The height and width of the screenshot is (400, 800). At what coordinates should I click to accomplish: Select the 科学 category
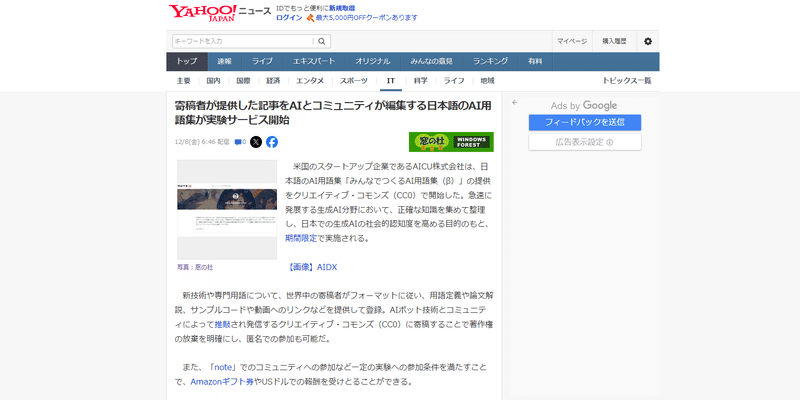click(420, 81)
